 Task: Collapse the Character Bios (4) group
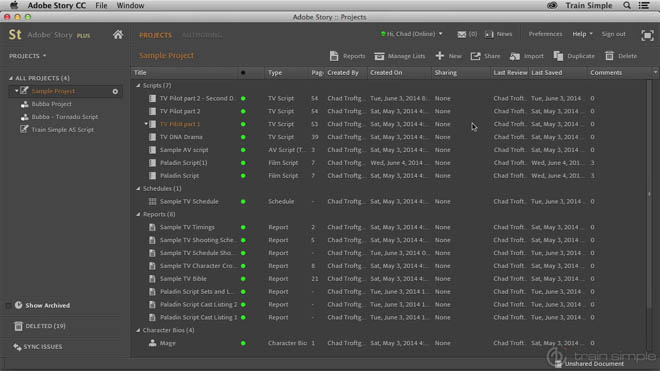[138, 331]
